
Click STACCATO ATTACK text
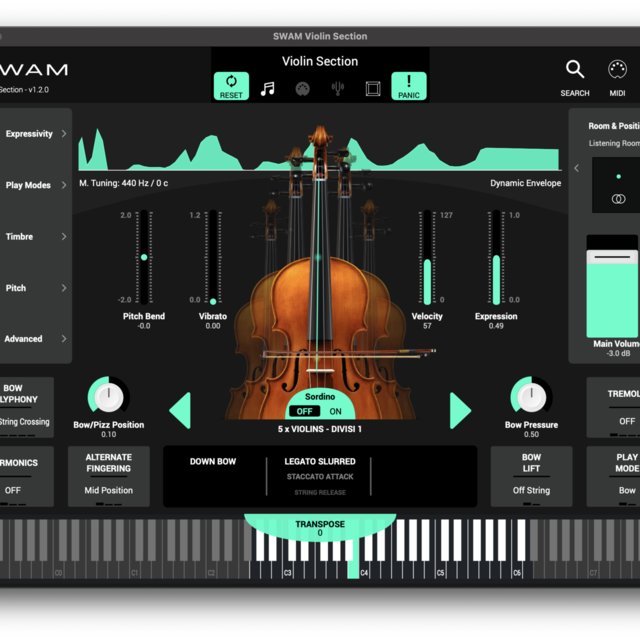tap(320, 477)
